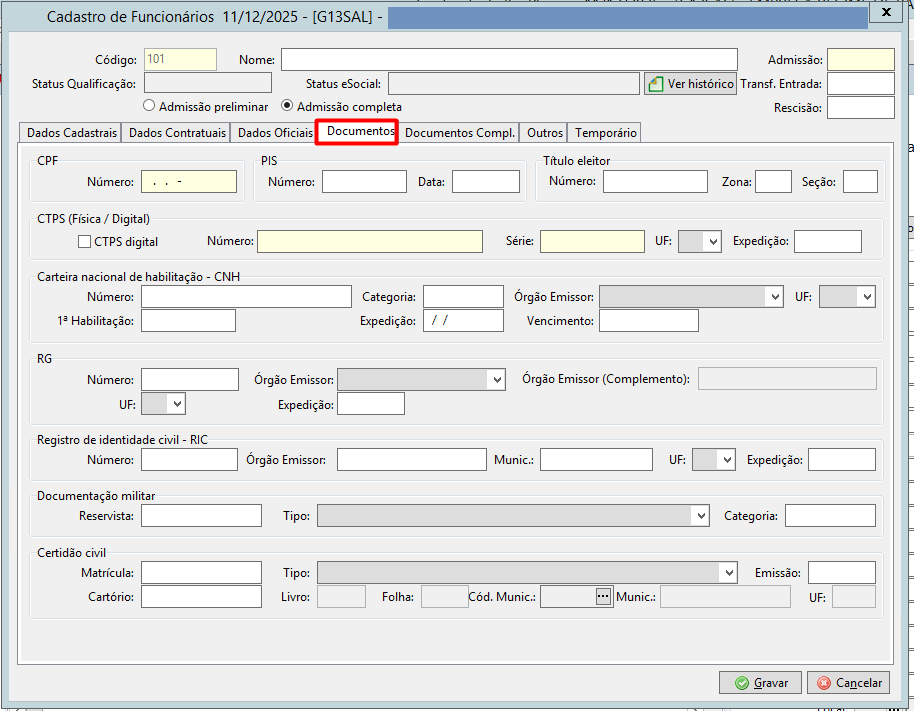Focus the RIC Munic. field

596,459
